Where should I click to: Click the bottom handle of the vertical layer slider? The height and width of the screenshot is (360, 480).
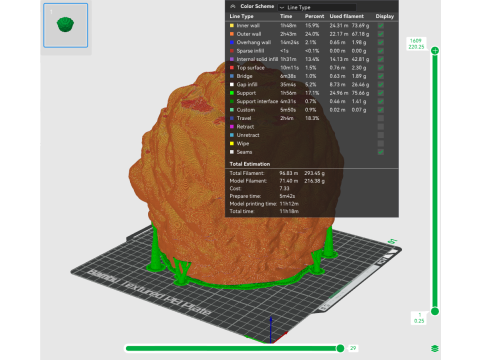pos(435,311)
